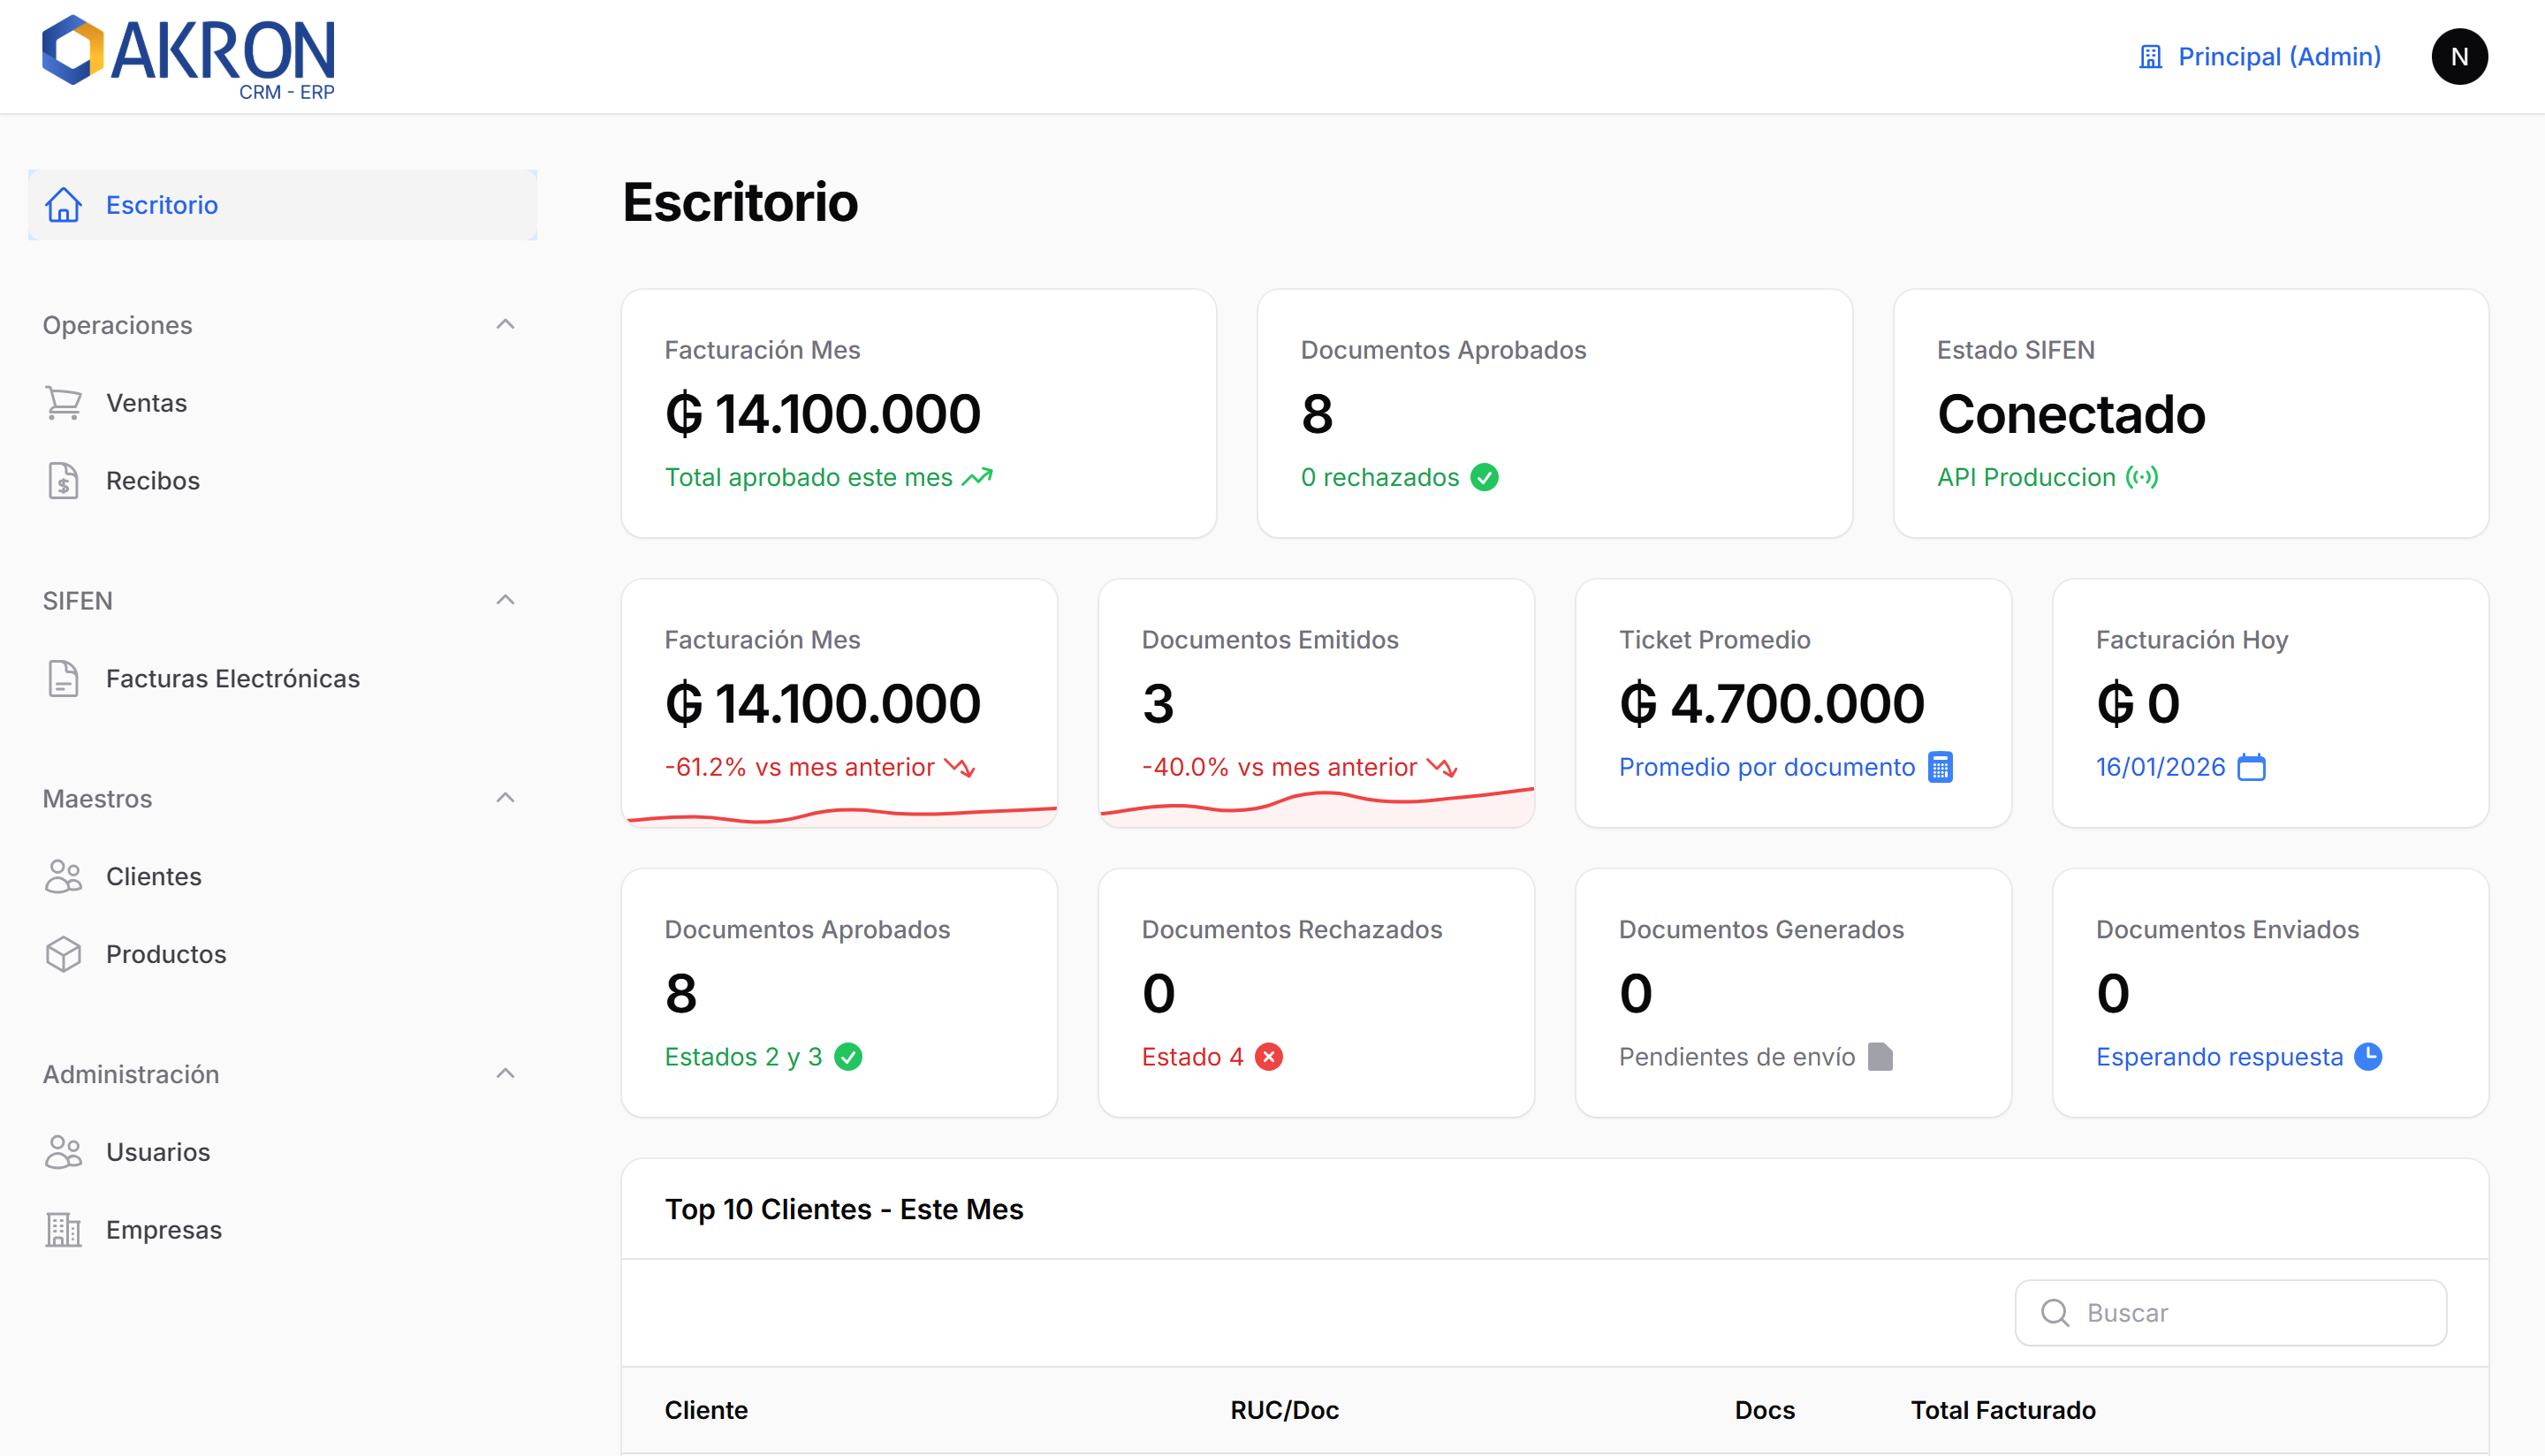Click the Productos box icon
This screenshot has height=1456, width=2545.
[63, 954]
